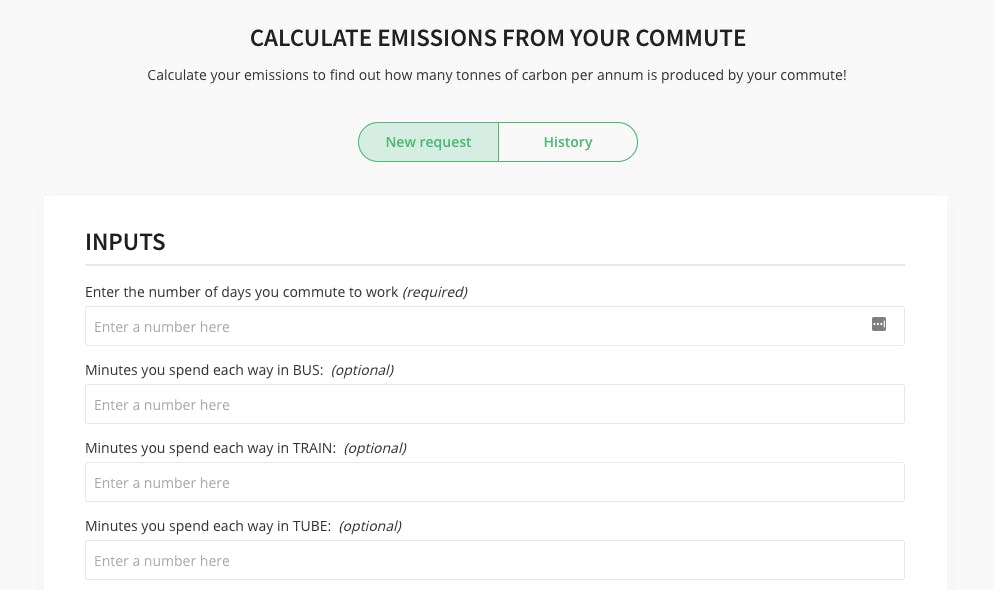The image size is (994, 590).
Task: Click the "Calculate Emissions From Your Commute" heading
Action: [x=497, y=39]
